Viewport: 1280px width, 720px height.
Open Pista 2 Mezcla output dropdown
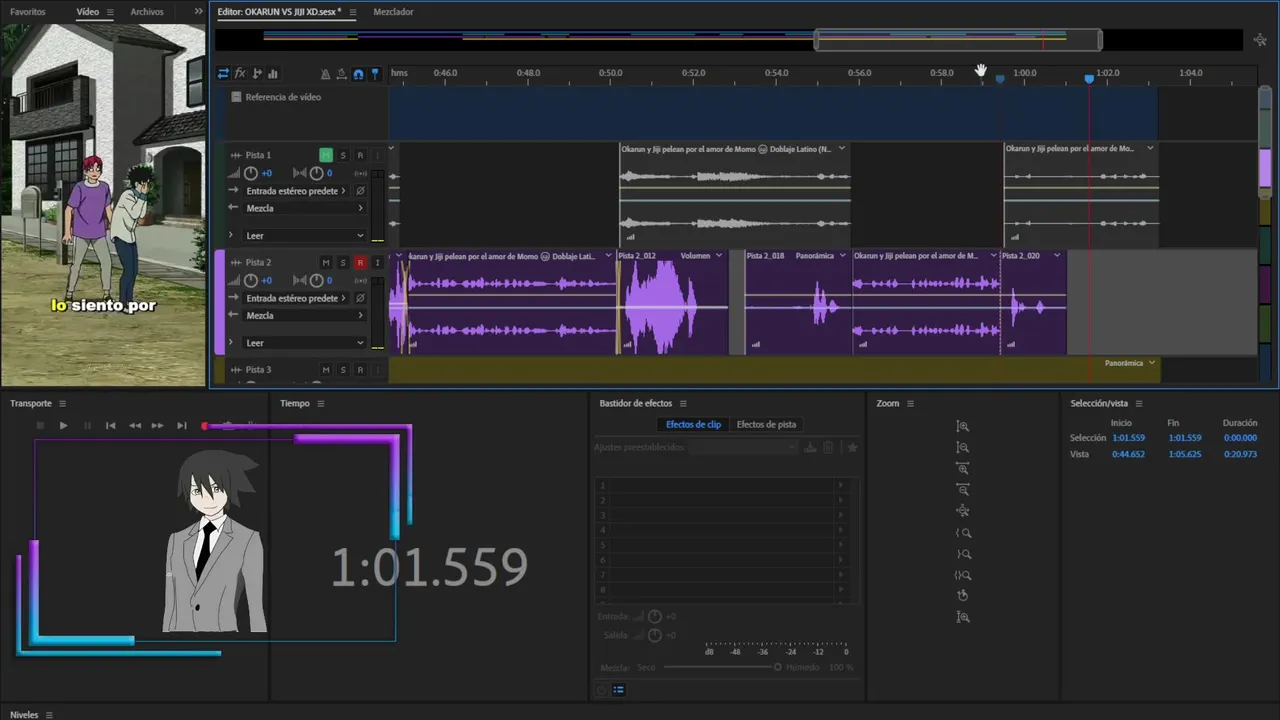click(x=305, y=315)
